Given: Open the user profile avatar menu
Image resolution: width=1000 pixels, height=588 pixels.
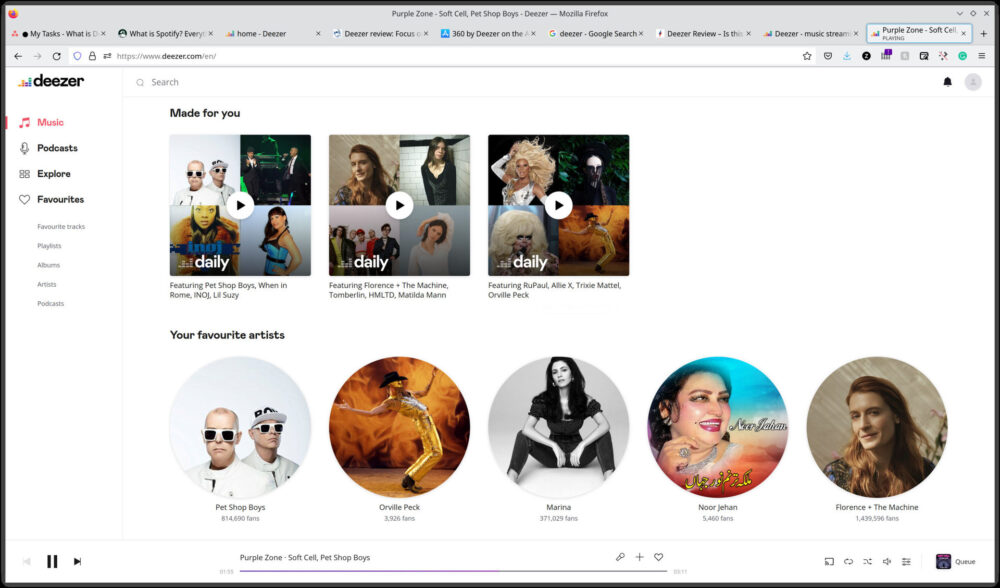Looking at the screenshot, I should click(x=973, y=82).
